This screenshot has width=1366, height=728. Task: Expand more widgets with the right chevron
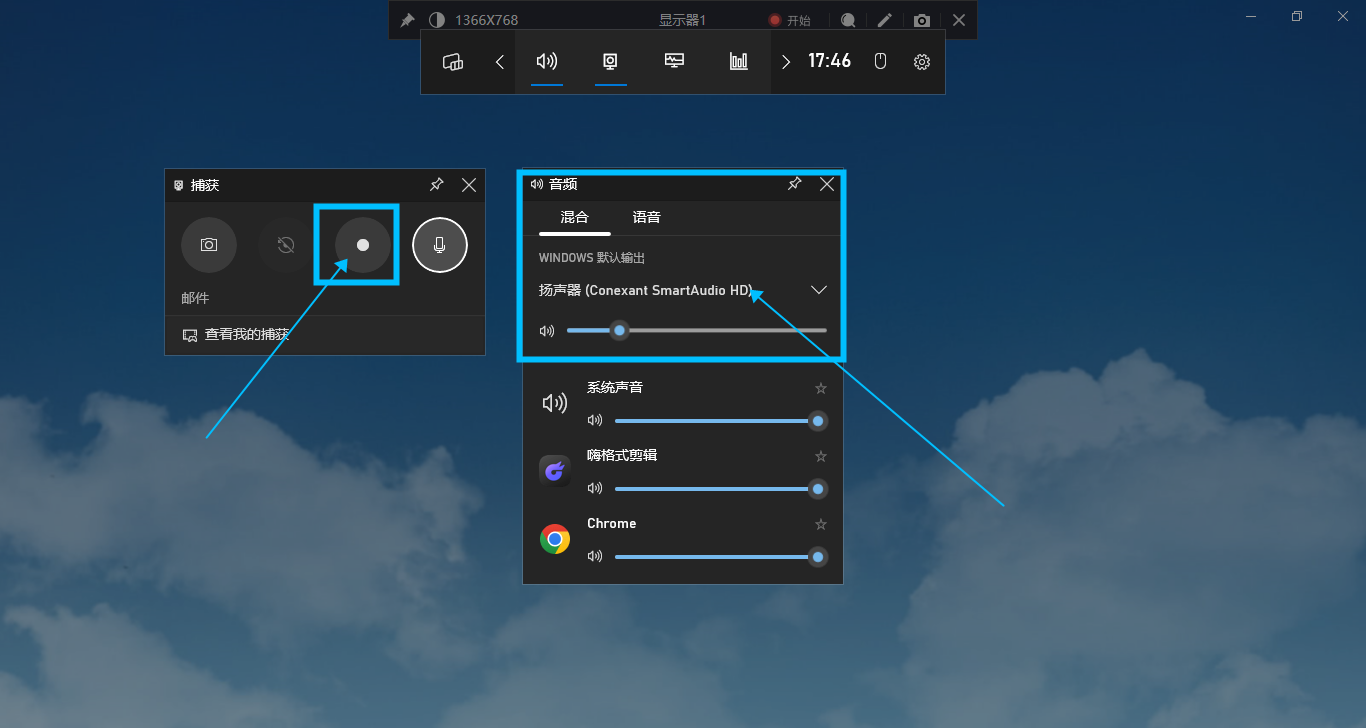[786, 61]
